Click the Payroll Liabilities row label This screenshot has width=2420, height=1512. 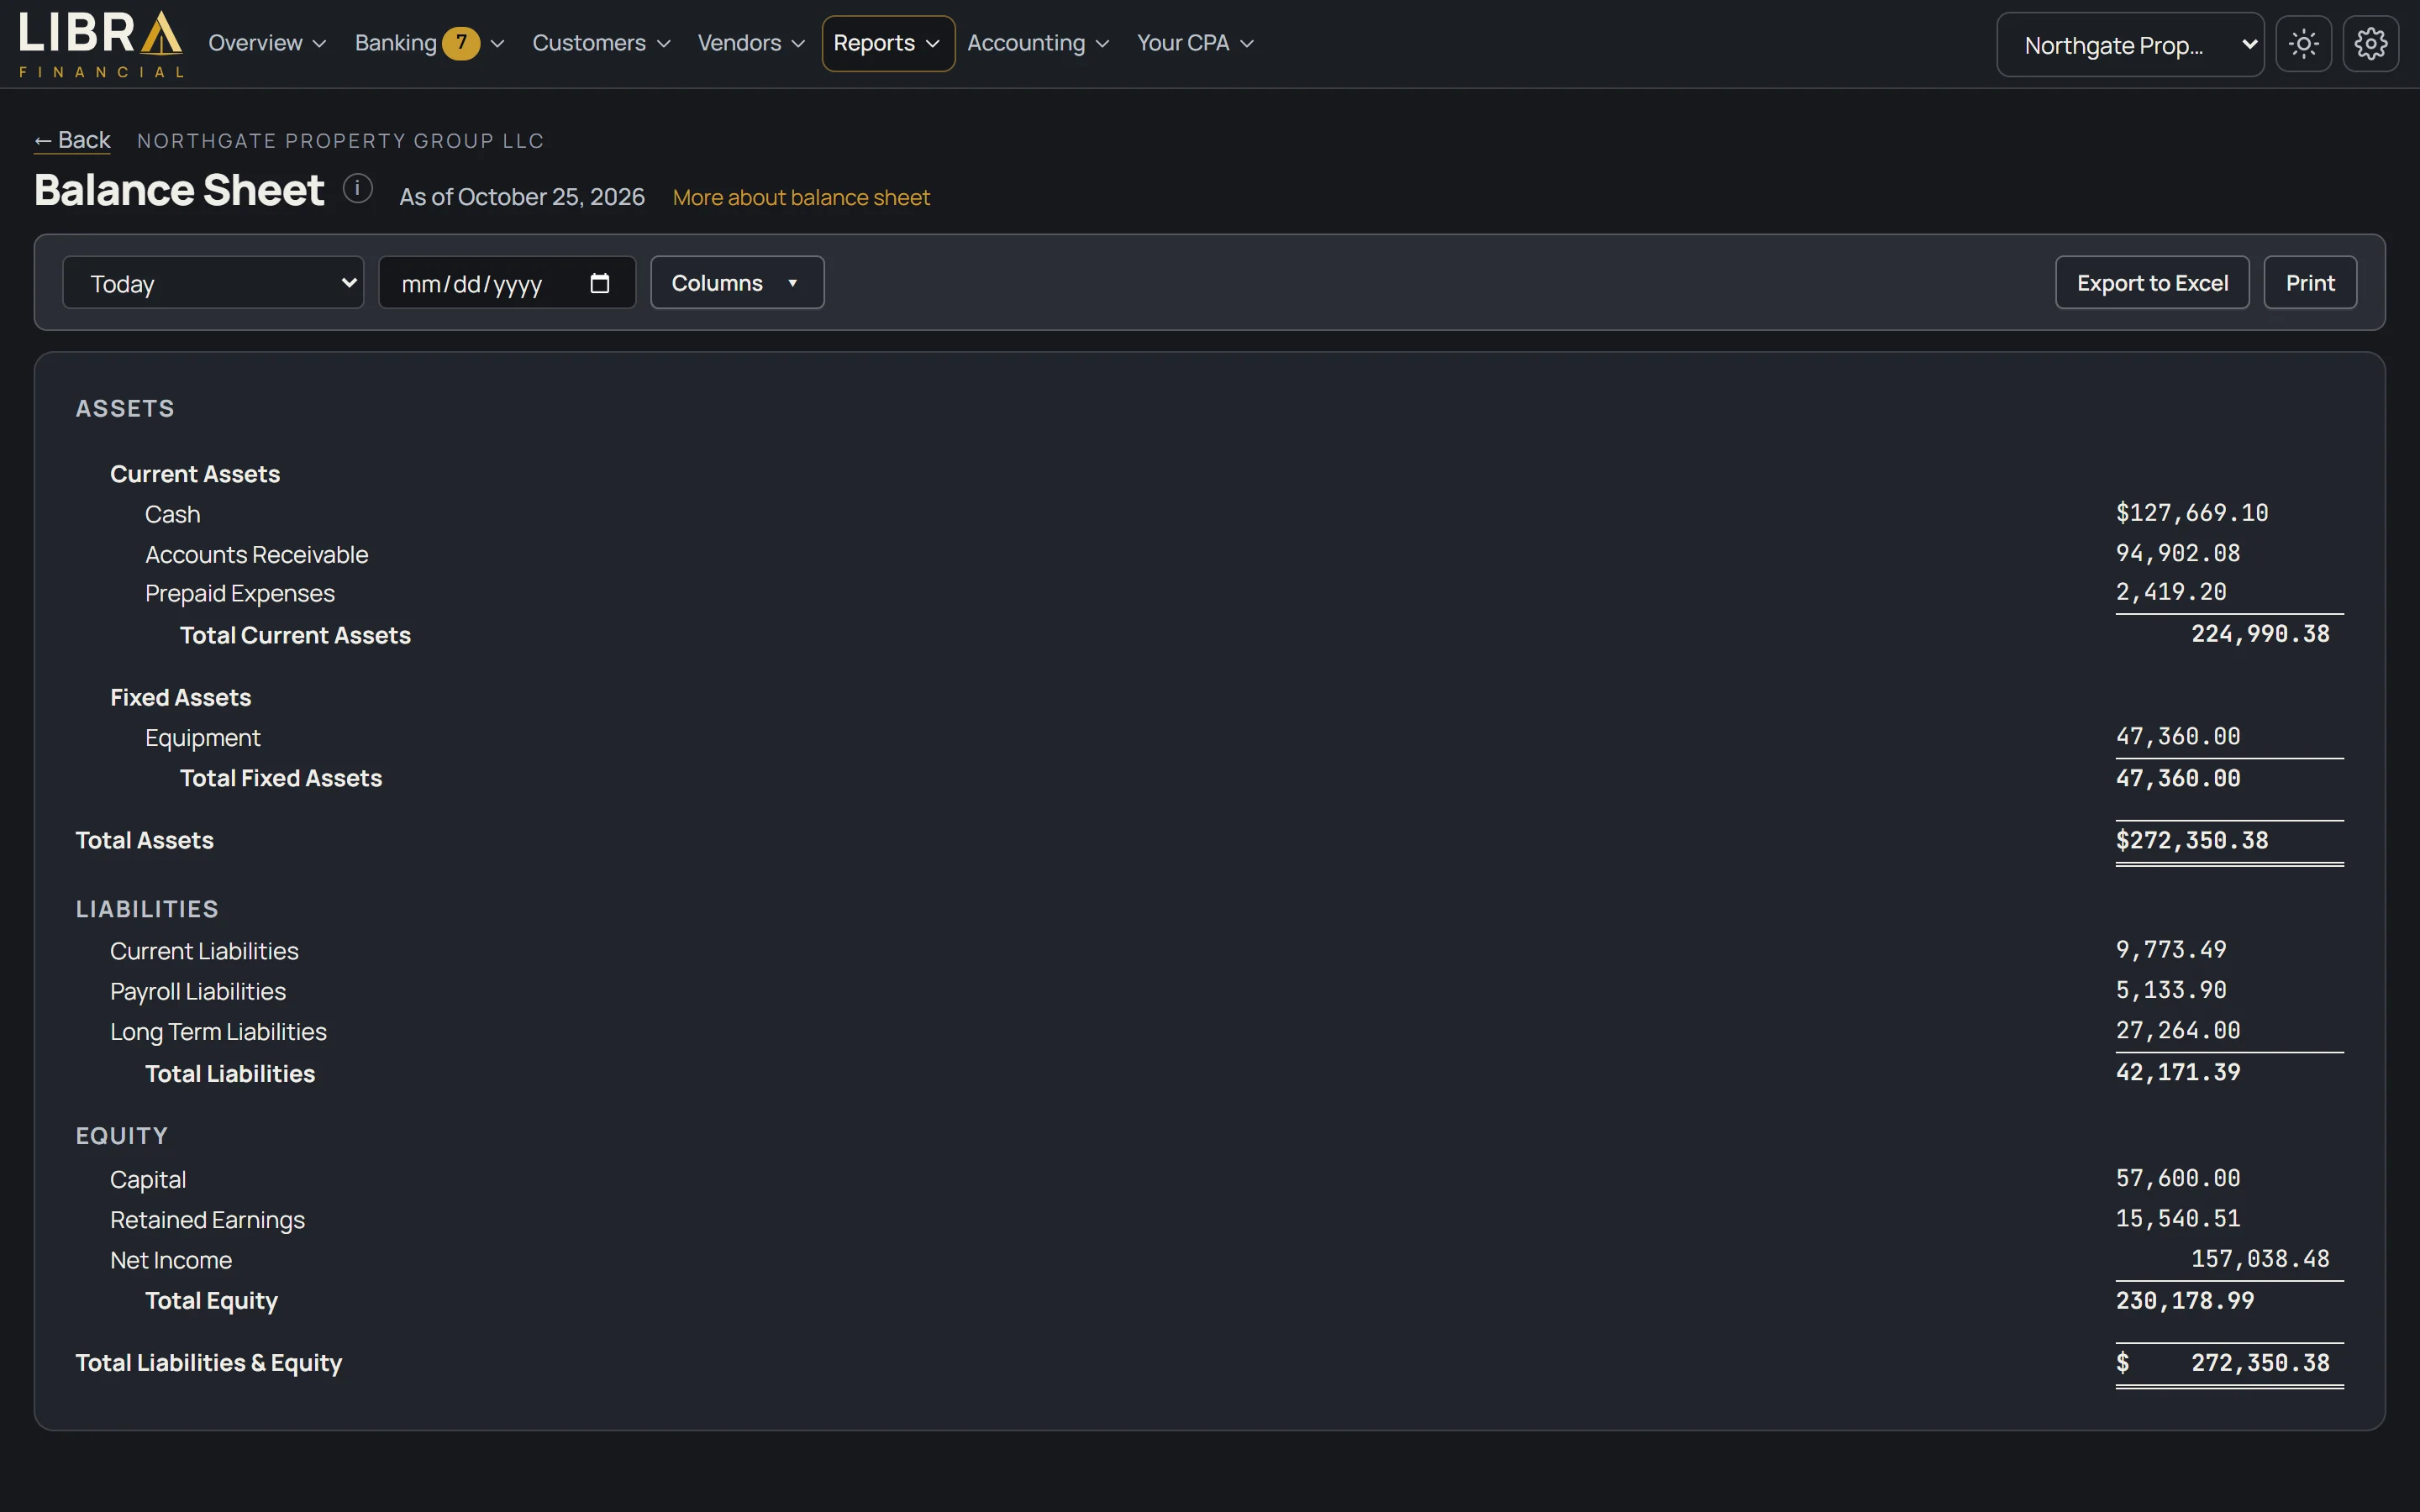coord(198,991)
